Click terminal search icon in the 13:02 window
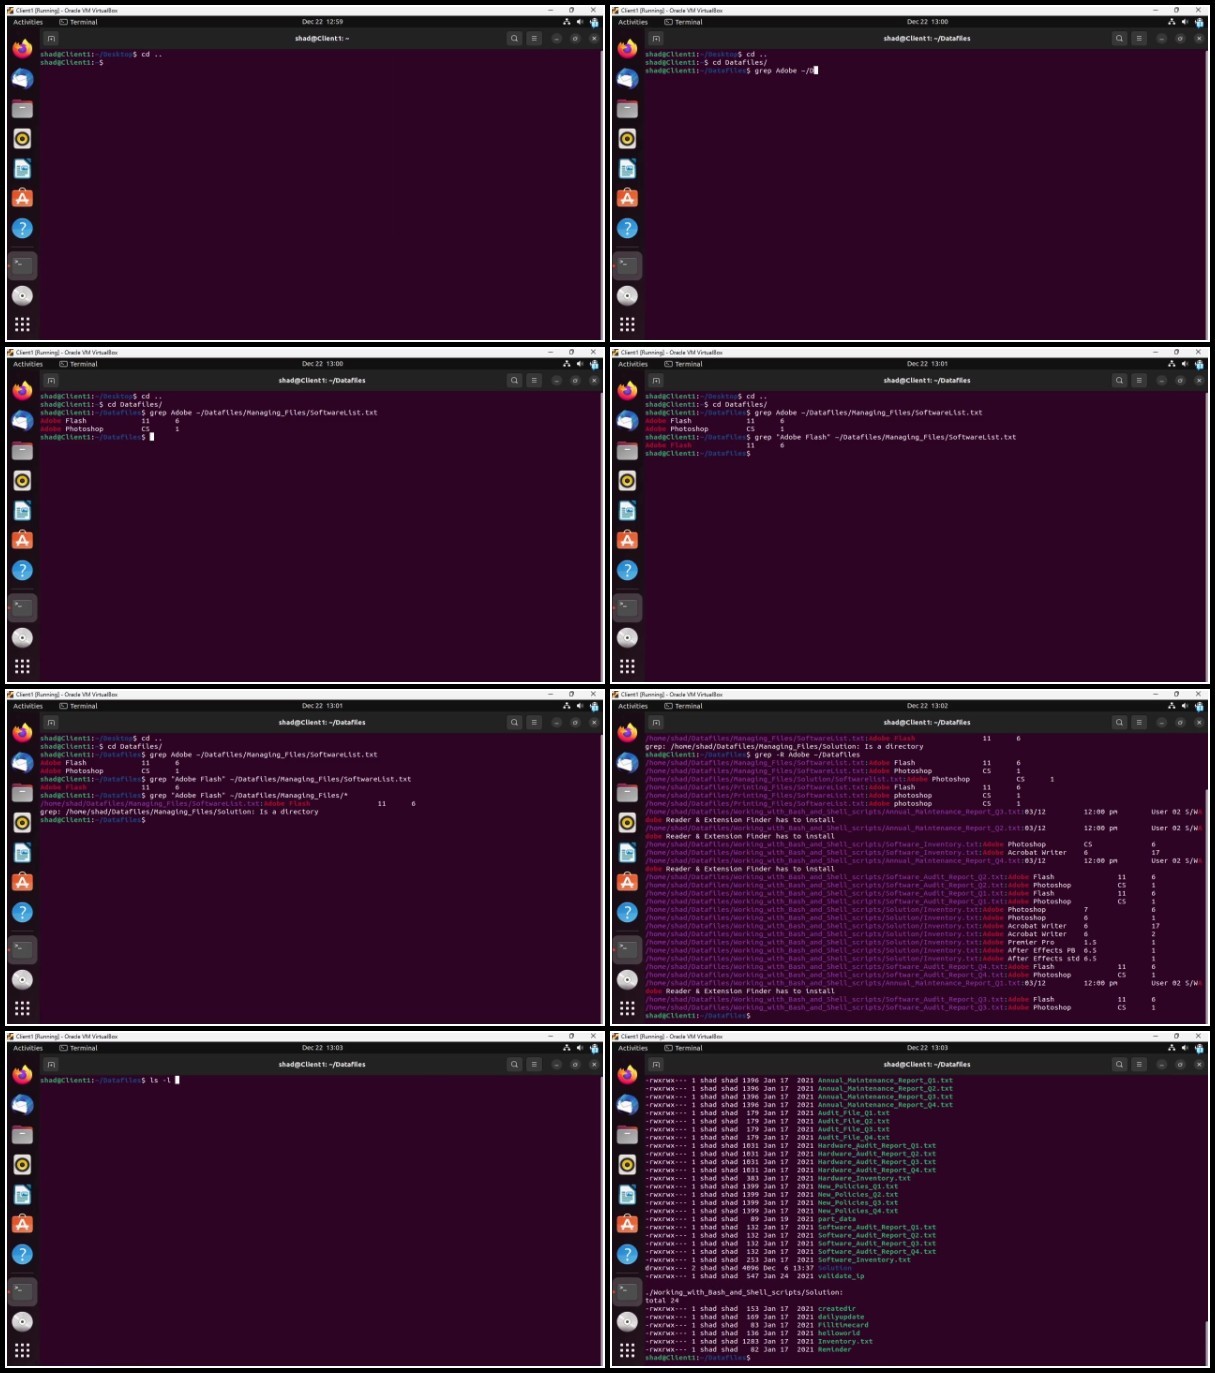Image resolution: width=1215 pixels, height=1373 pixels. coord(1119,722)
